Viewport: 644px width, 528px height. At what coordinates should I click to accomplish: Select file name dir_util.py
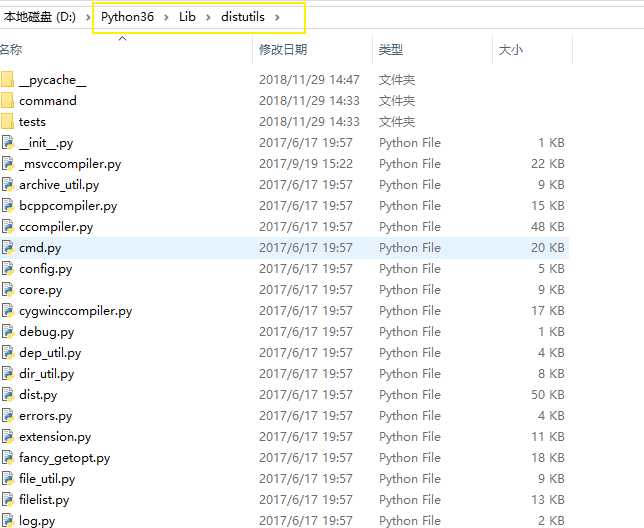point(46,374)
